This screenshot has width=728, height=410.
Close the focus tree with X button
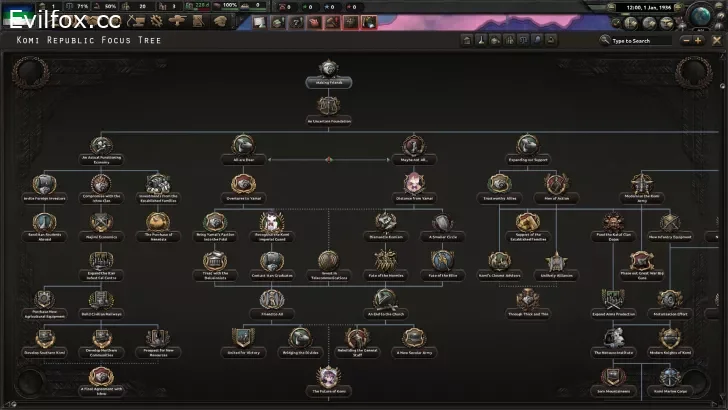[x=714, y=41]
